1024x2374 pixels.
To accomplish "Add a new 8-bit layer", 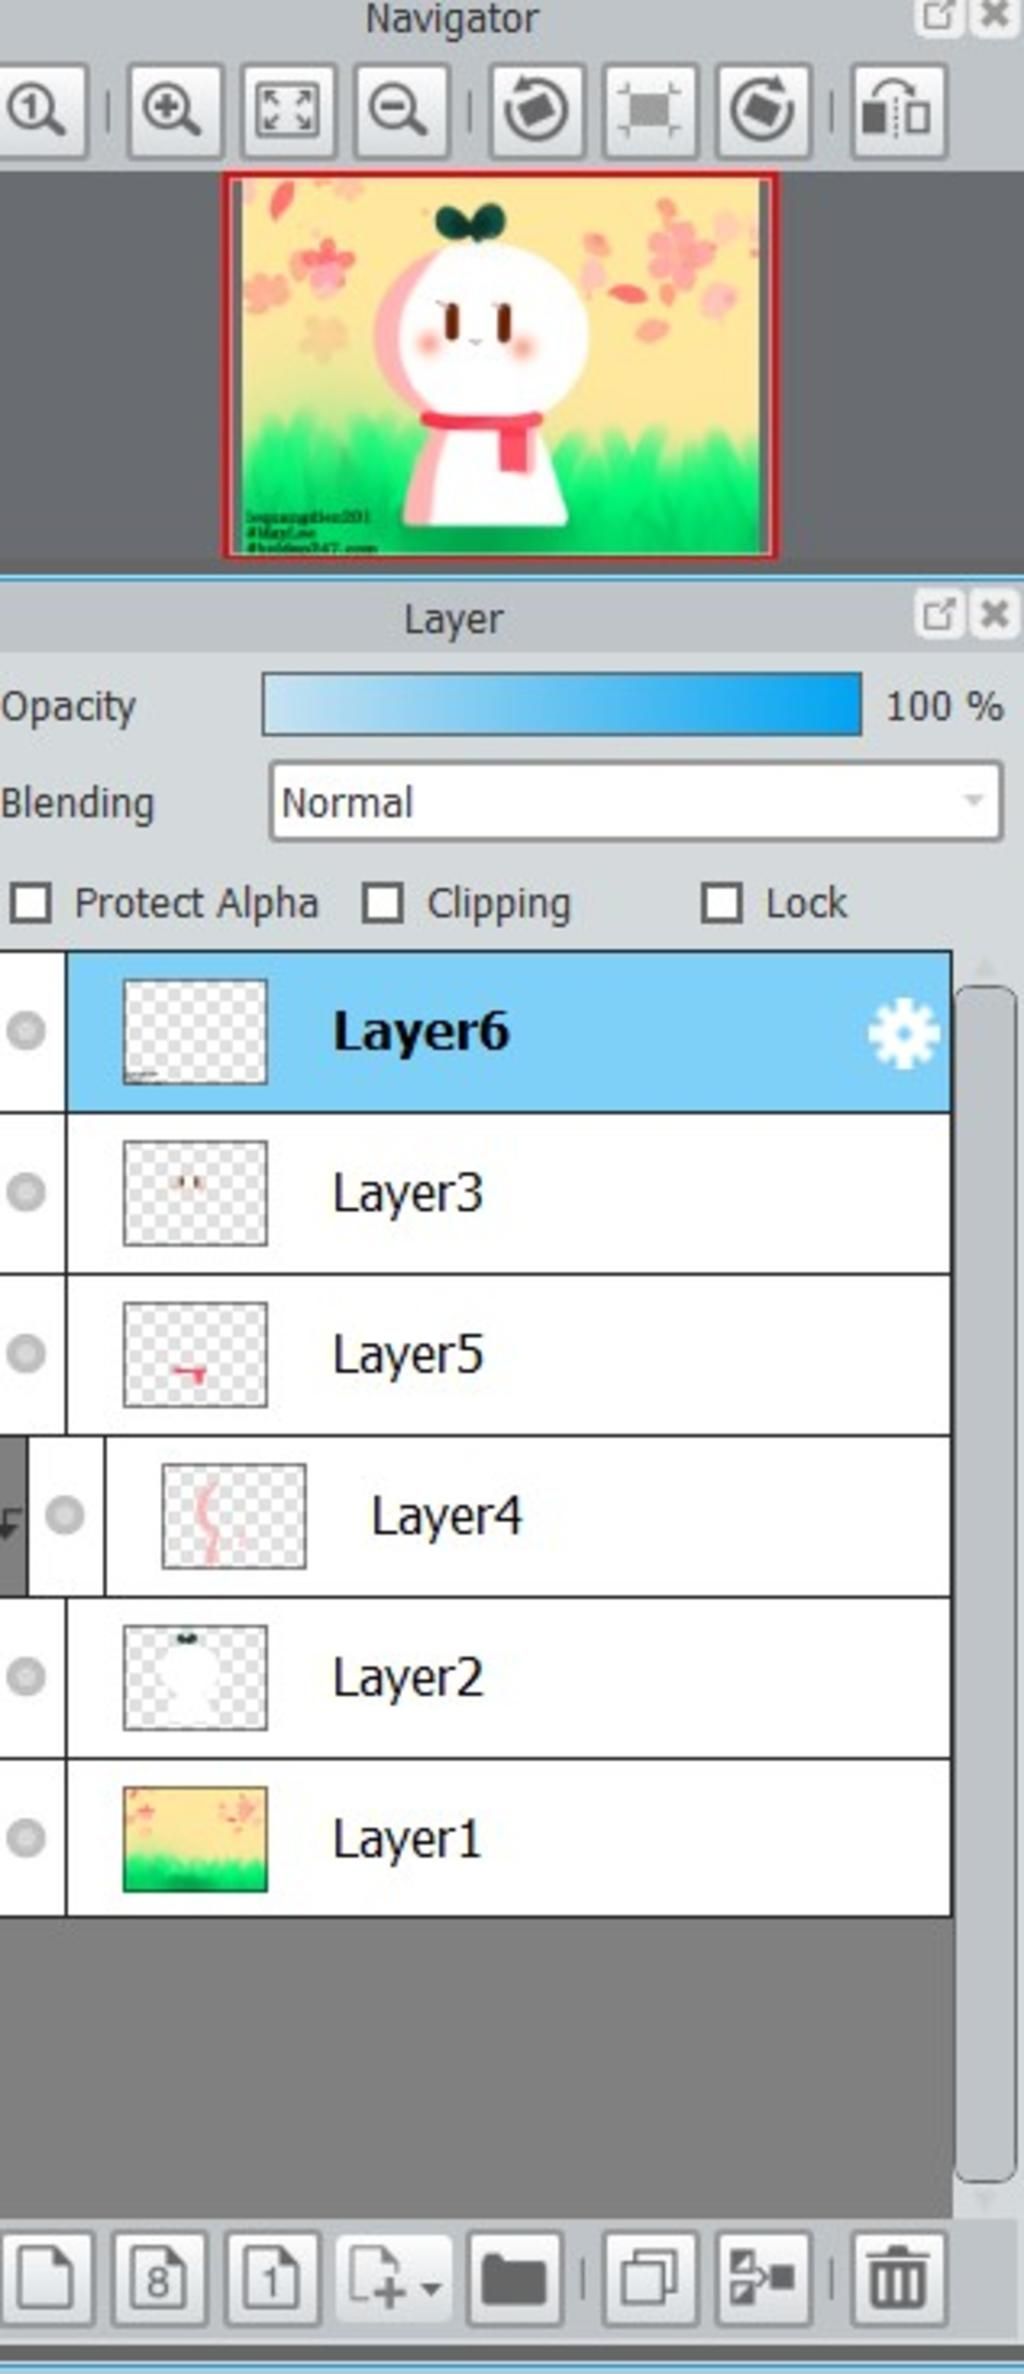I will click(x=159, y=2279).
